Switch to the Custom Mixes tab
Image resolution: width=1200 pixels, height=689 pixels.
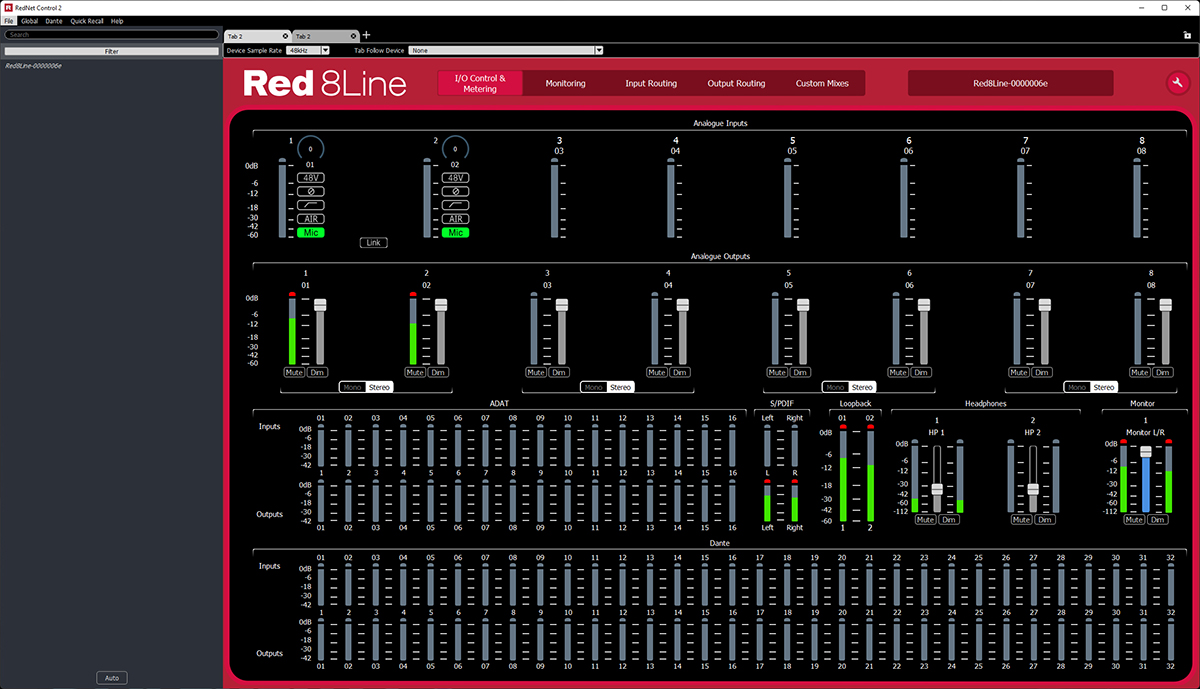pos(822,84)
